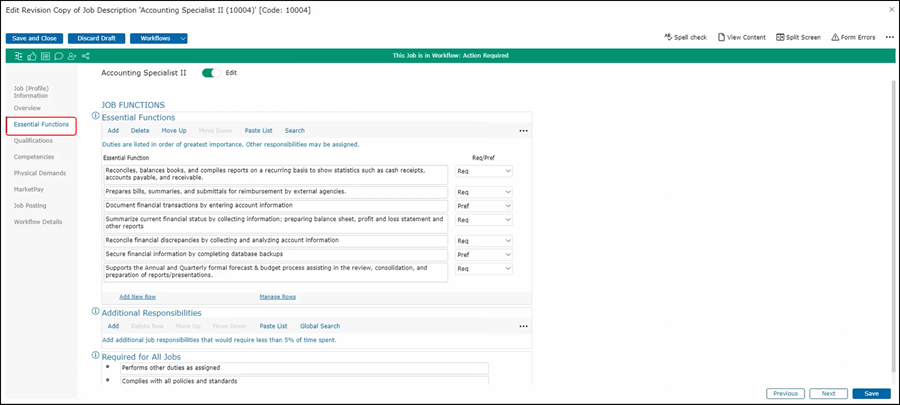Click the vertical scrollbar on the right
Image resolution: width=900 pixels, height=405 pixels.
tap(891, 200)
